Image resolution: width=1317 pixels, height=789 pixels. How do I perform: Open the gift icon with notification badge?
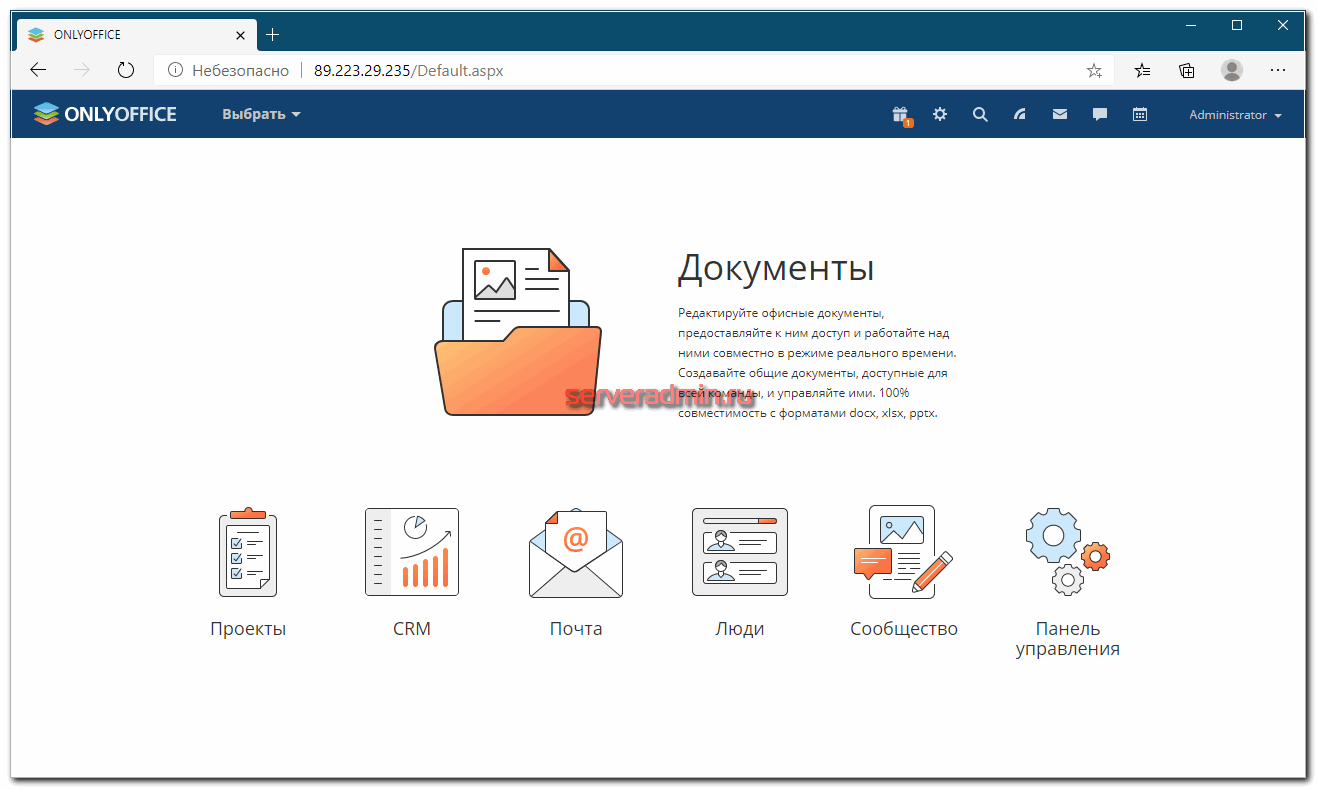point(901,115)
